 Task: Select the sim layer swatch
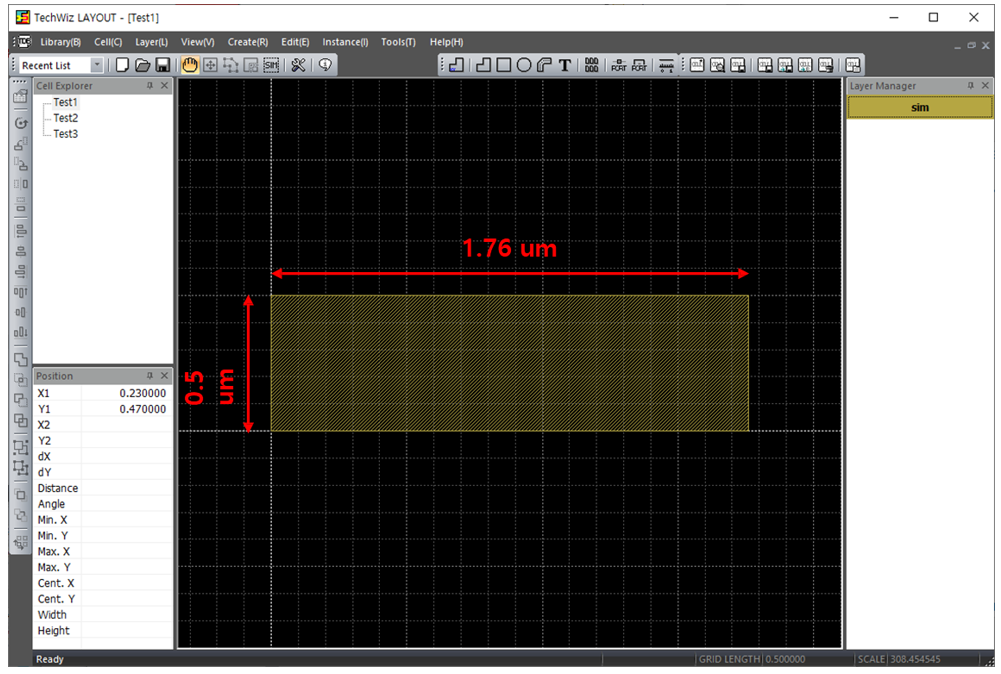click(920, 107)
